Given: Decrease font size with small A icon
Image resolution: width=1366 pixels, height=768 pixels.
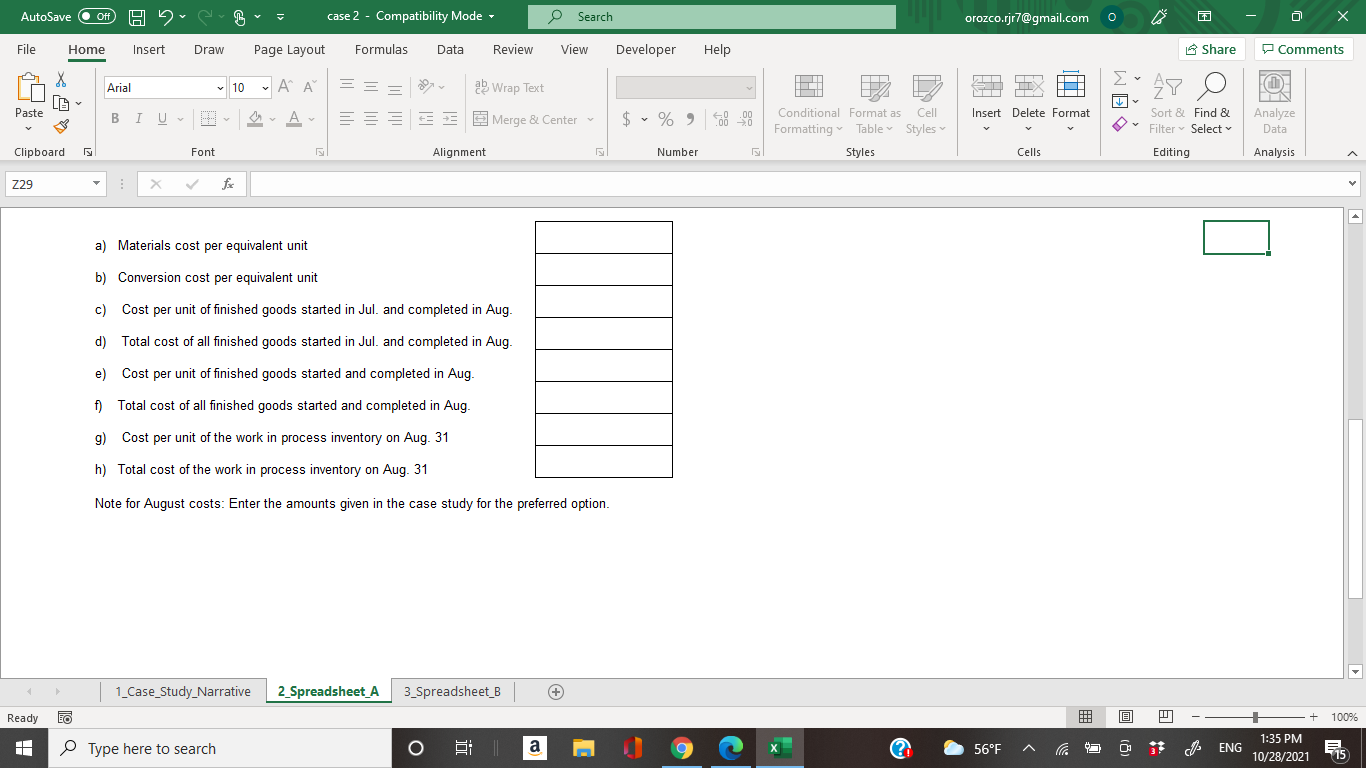Looking at the screenshot, I should point(308,88).
